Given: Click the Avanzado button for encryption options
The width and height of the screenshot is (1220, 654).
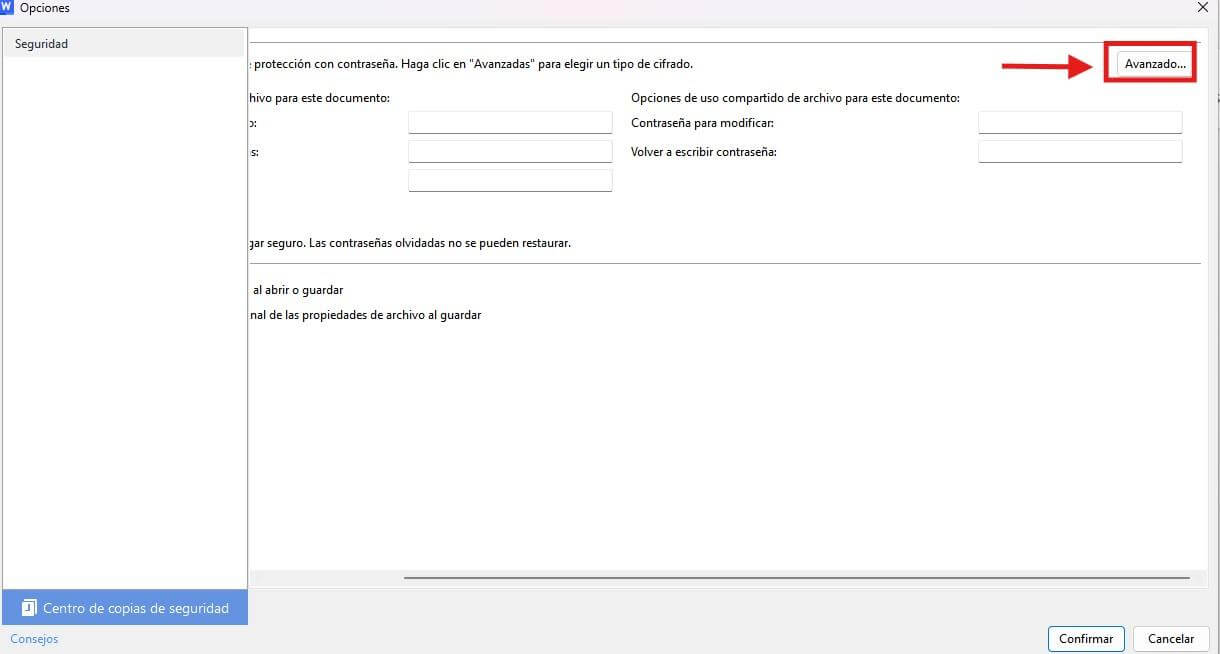Looking at the screenshot, I should tap(1151, 63).
